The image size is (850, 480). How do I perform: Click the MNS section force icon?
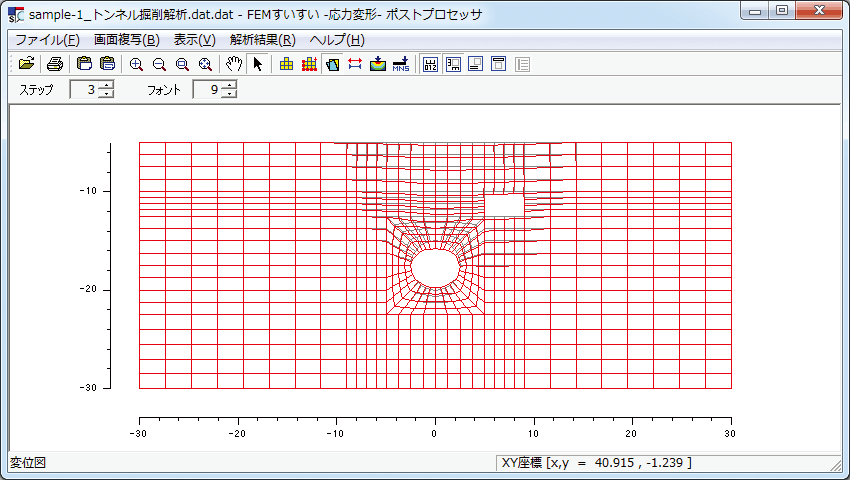click(x=401, y=65)
